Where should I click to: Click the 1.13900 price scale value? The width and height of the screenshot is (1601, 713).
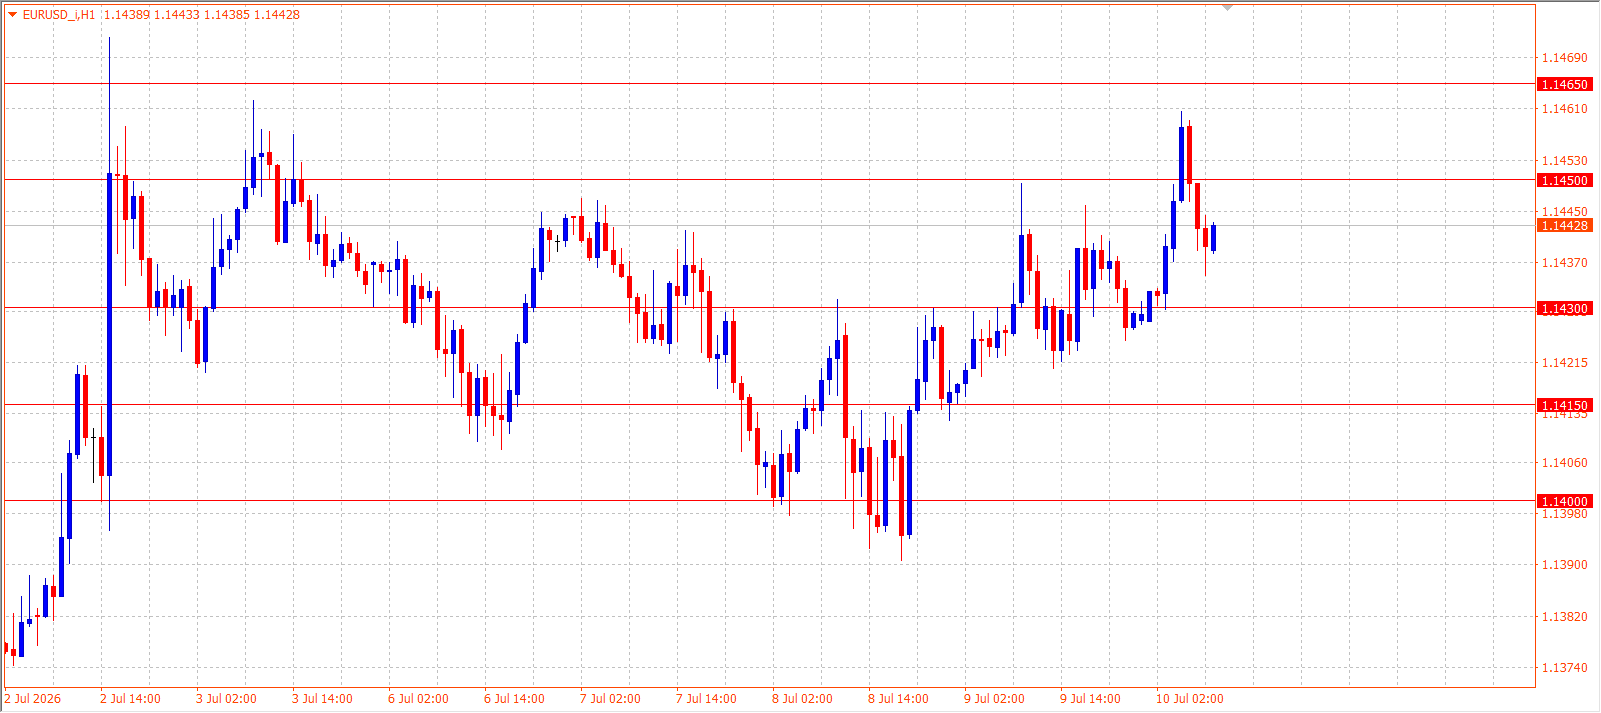click(1565, 564)
